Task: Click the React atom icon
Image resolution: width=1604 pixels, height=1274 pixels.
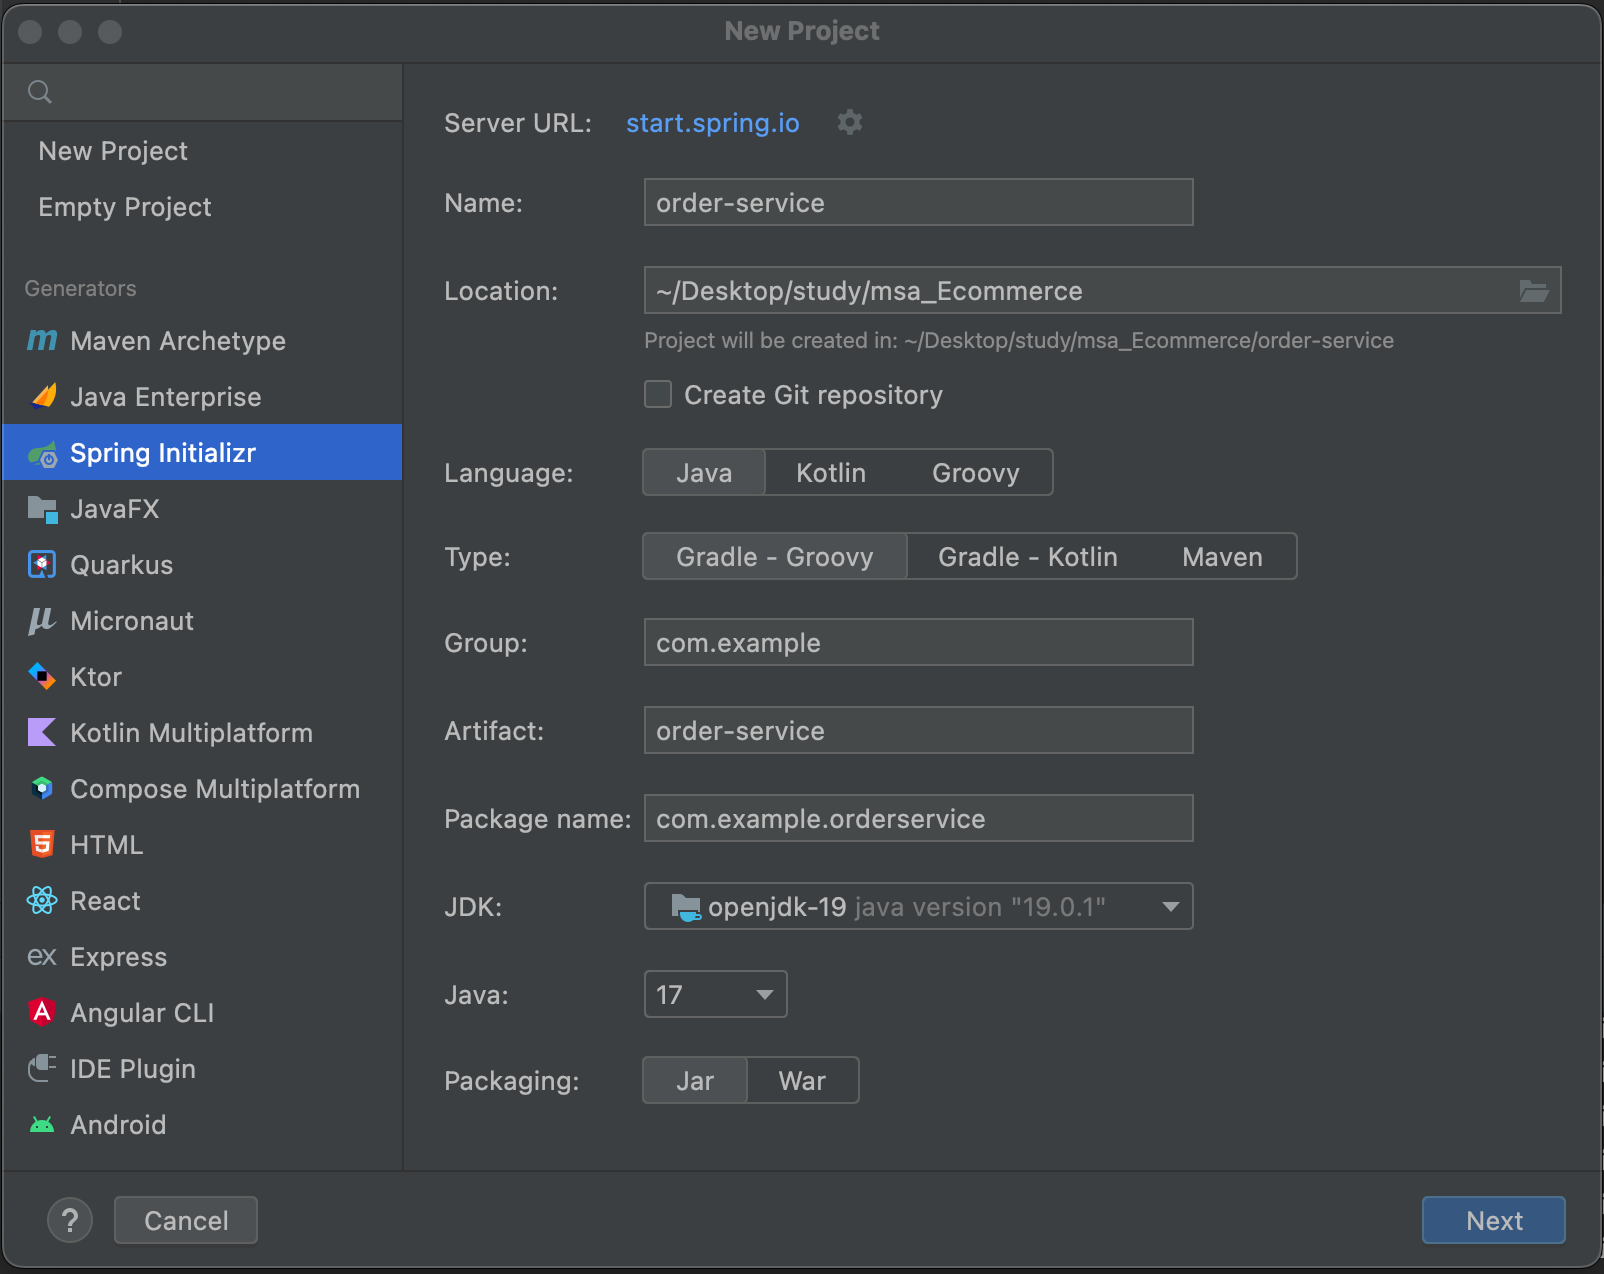Action: pos(42,901)
